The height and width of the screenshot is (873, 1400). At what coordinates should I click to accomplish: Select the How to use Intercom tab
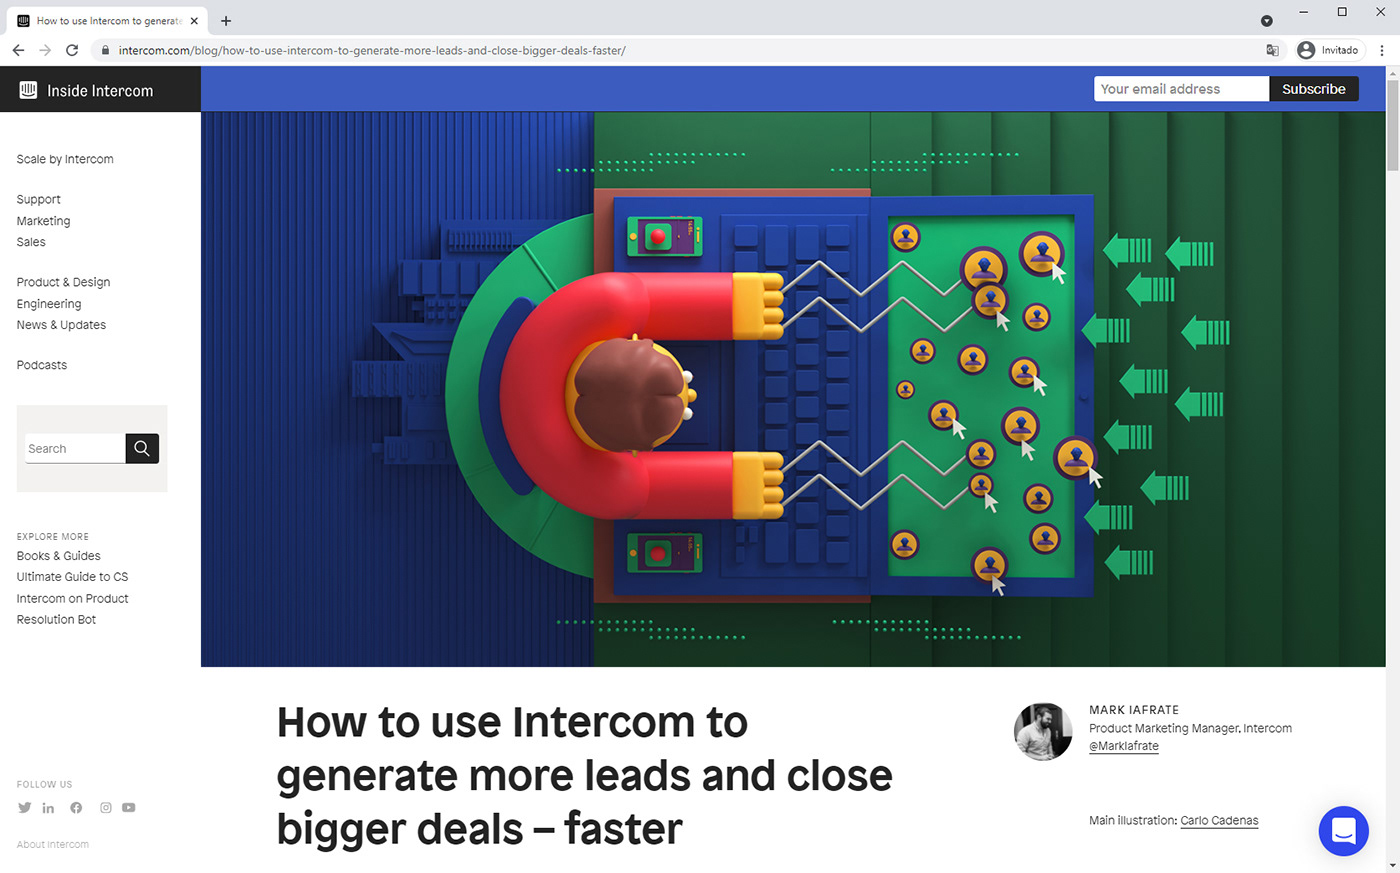coord(108,20)
